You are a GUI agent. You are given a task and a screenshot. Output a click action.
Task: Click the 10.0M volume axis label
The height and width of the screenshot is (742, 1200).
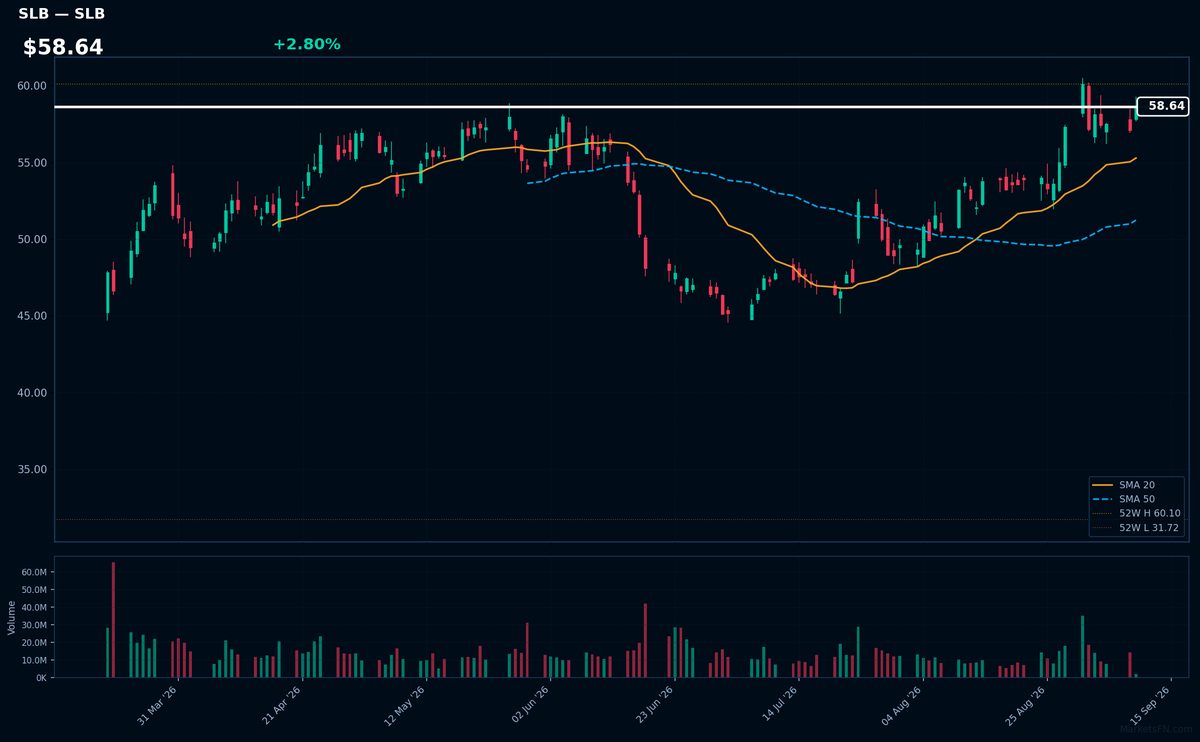35,660
